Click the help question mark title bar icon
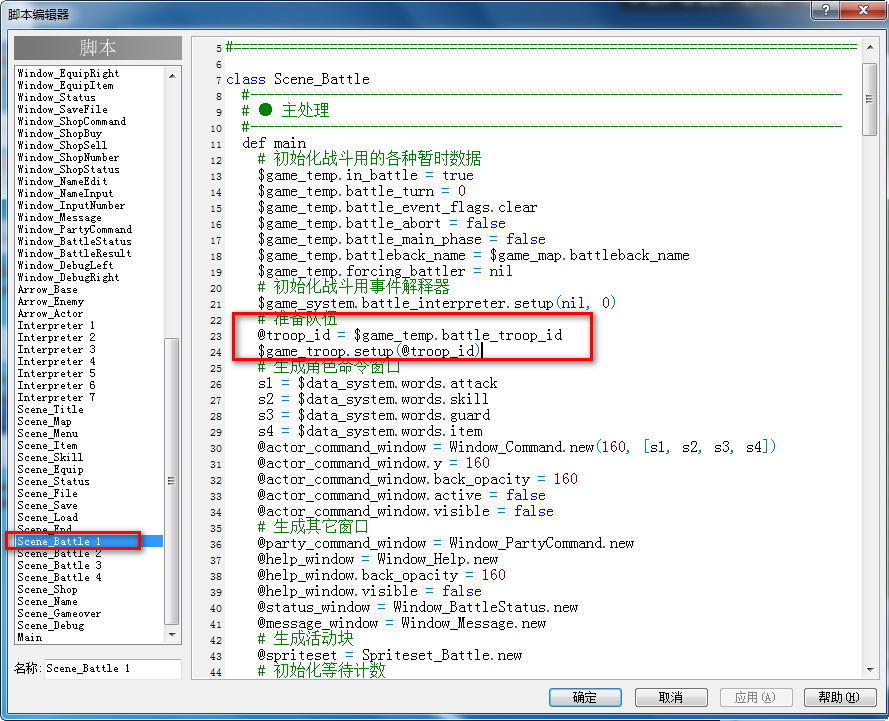This screenshot has height=721, width=889. coord(826,10)
